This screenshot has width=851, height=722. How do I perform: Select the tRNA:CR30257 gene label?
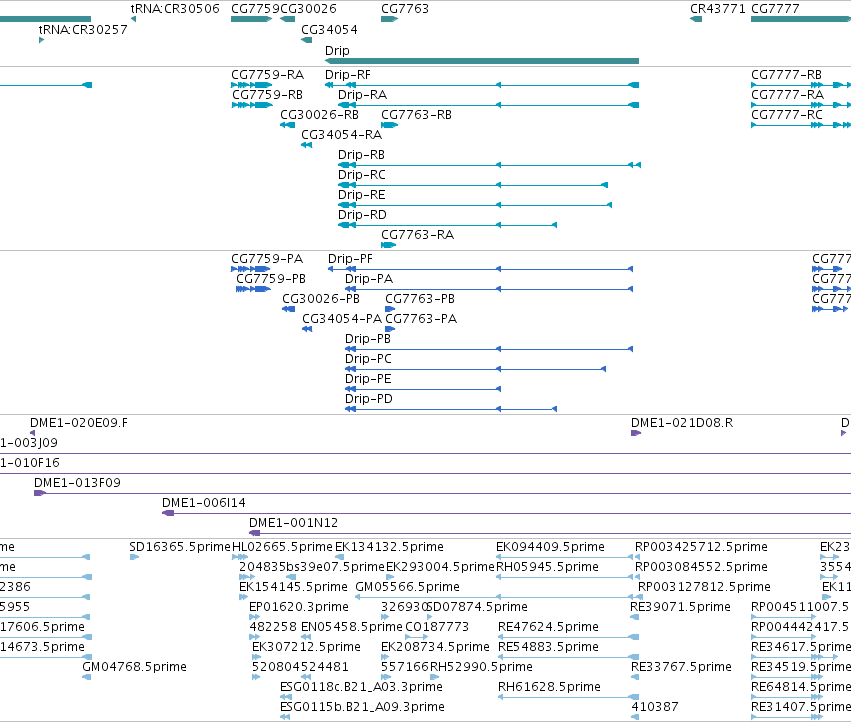pos(83,29)
